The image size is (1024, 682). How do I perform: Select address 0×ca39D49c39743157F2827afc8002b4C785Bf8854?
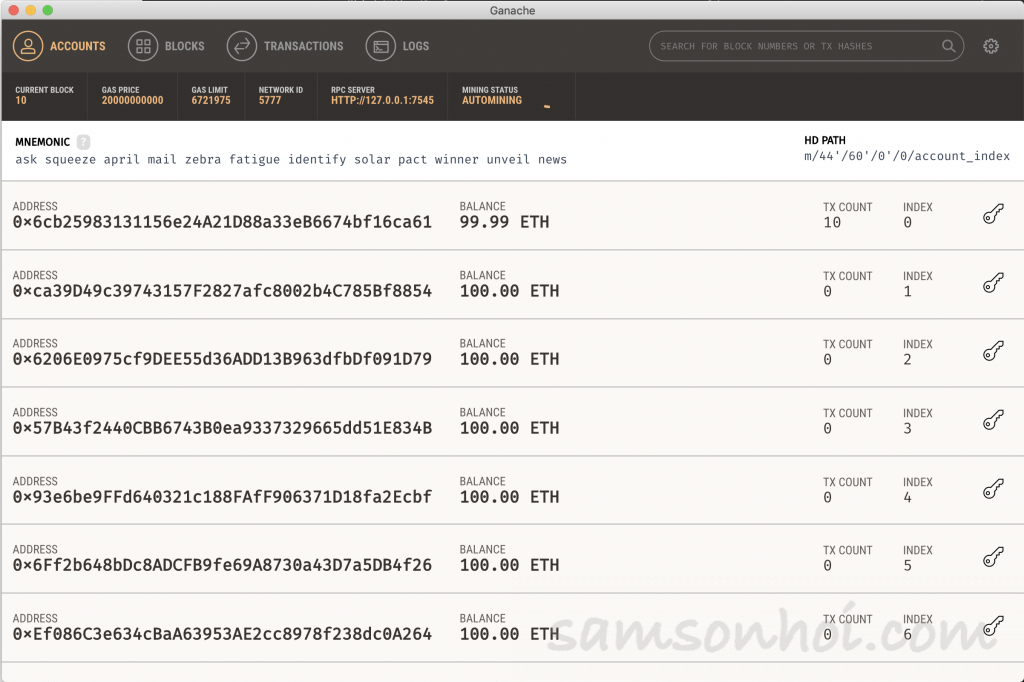pos(222,291)
